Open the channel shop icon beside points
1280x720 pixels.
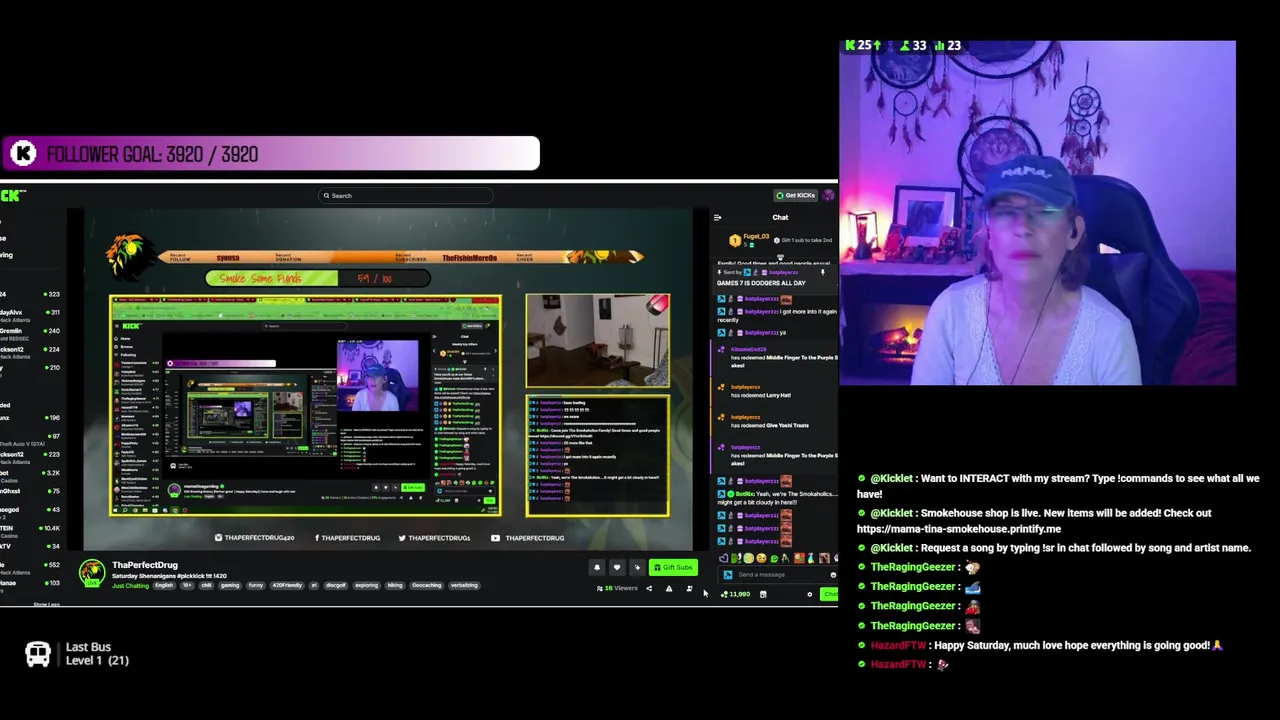point(763,594)
